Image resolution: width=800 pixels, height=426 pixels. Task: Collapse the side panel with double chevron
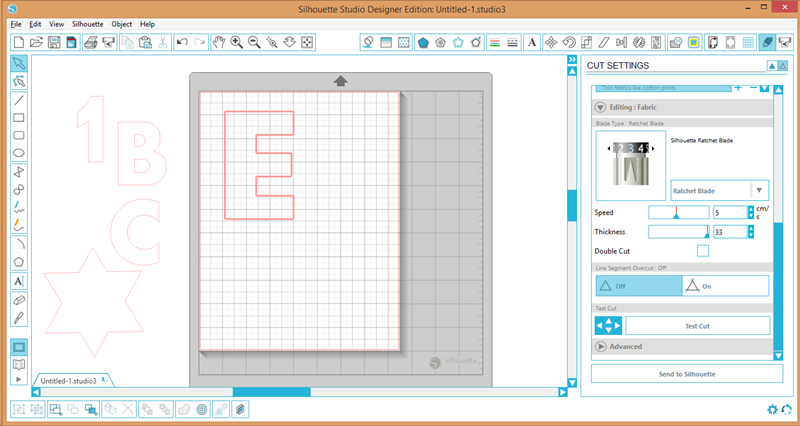(572, 60)
